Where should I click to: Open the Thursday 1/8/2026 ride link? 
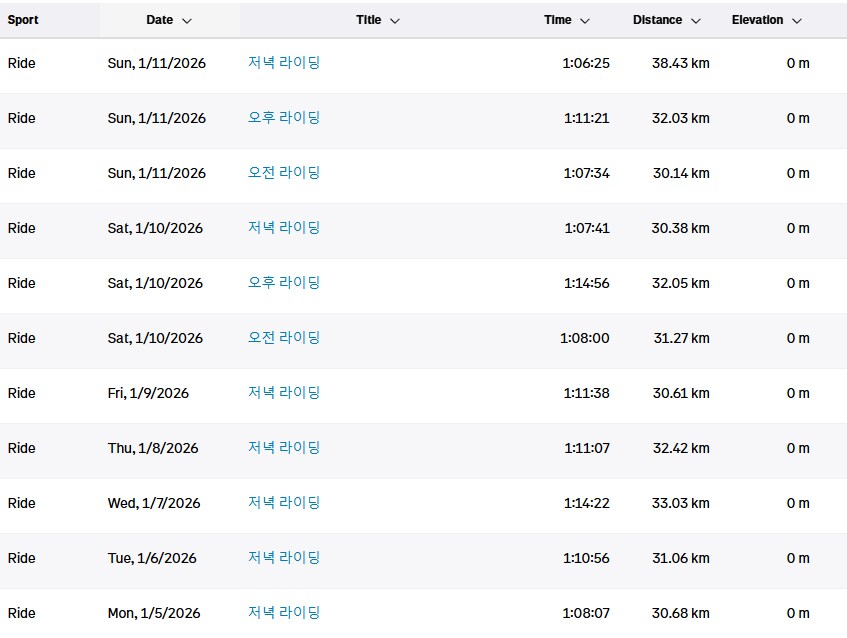pyautogui.click(x=284, y=447)
